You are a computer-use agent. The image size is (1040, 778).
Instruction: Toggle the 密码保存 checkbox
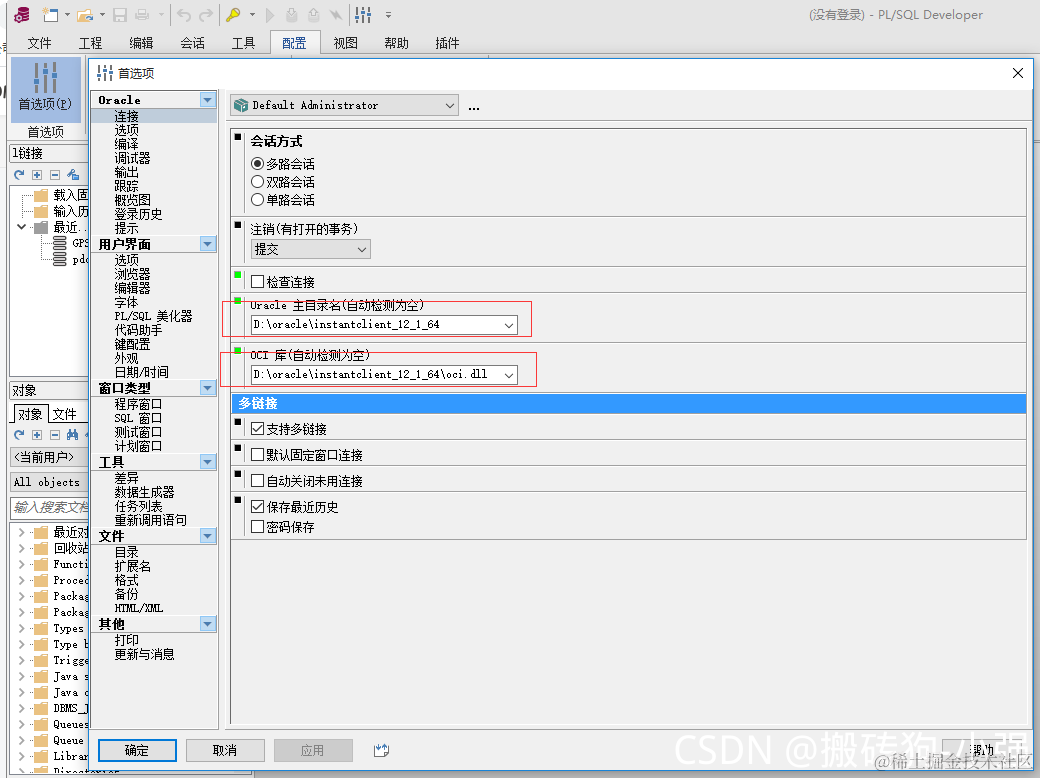click(x=257, y=527)
